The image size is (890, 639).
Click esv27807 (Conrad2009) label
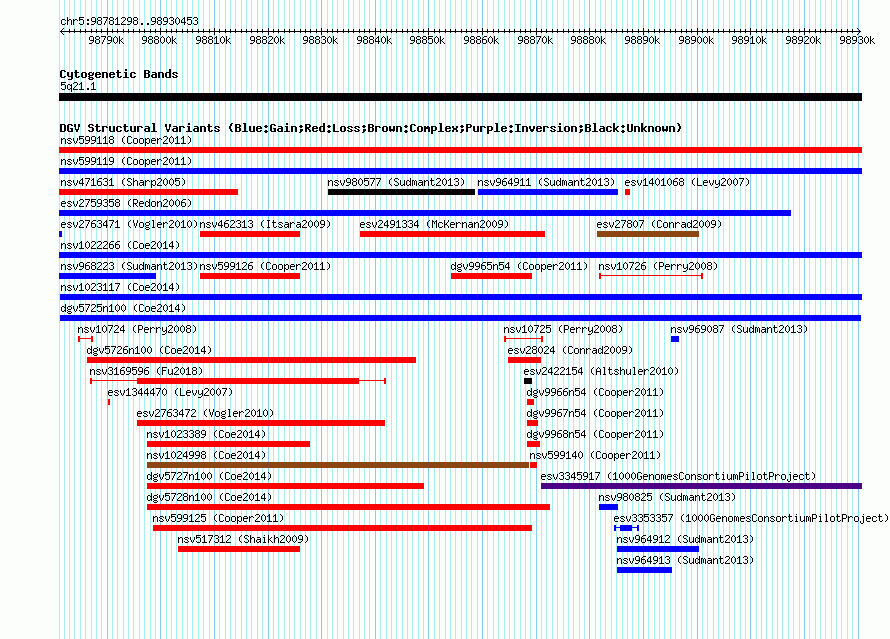click(659, 224)
